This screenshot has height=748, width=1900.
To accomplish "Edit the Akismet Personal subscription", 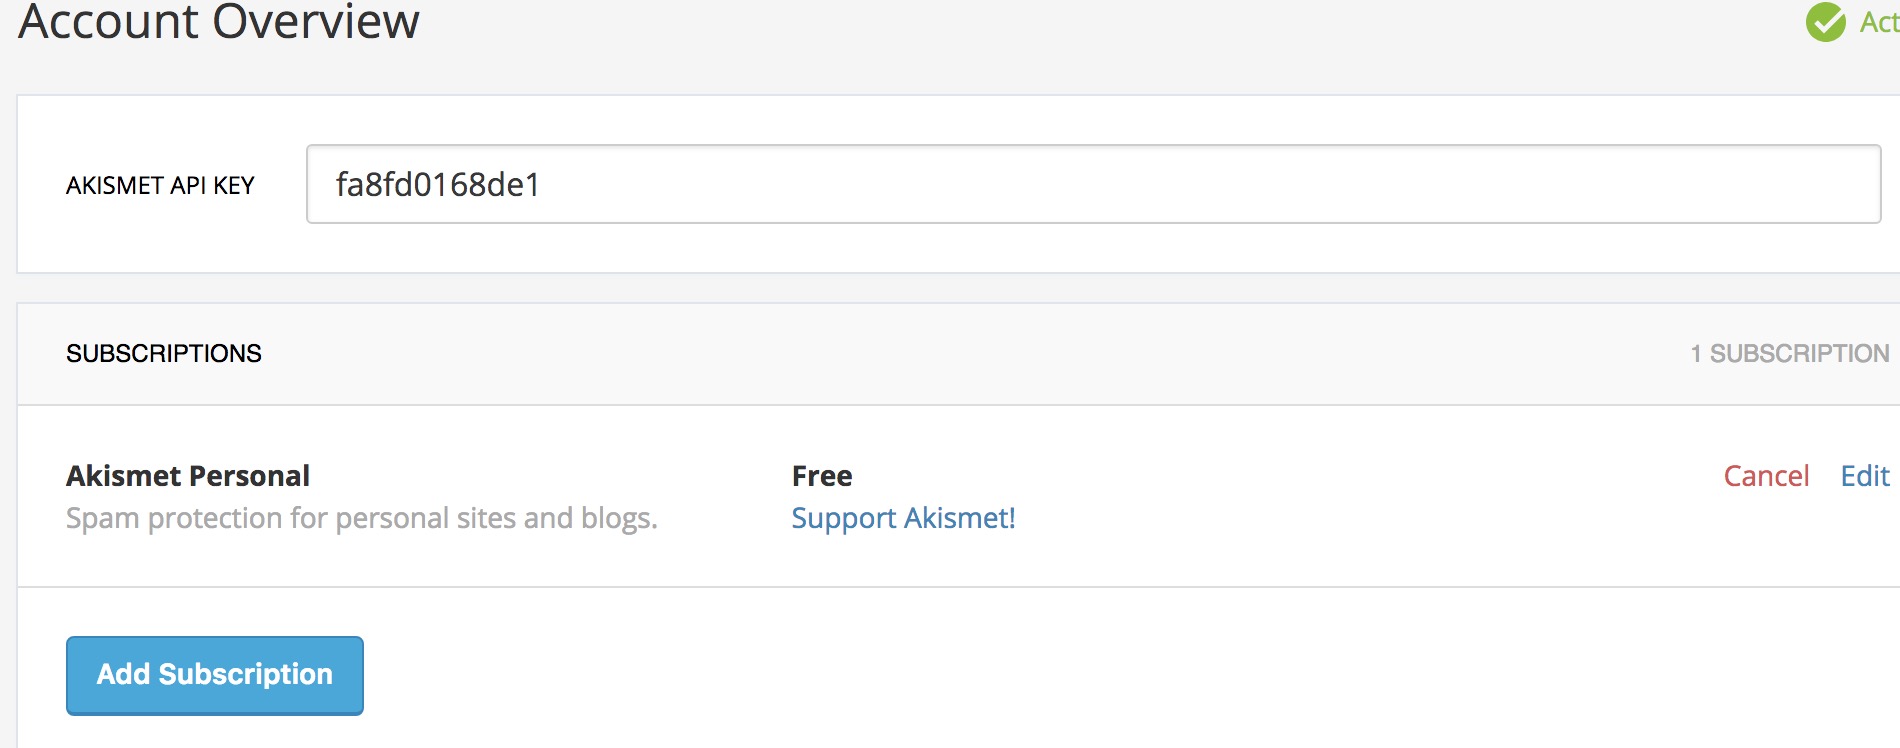I will tap(1865, 476).
